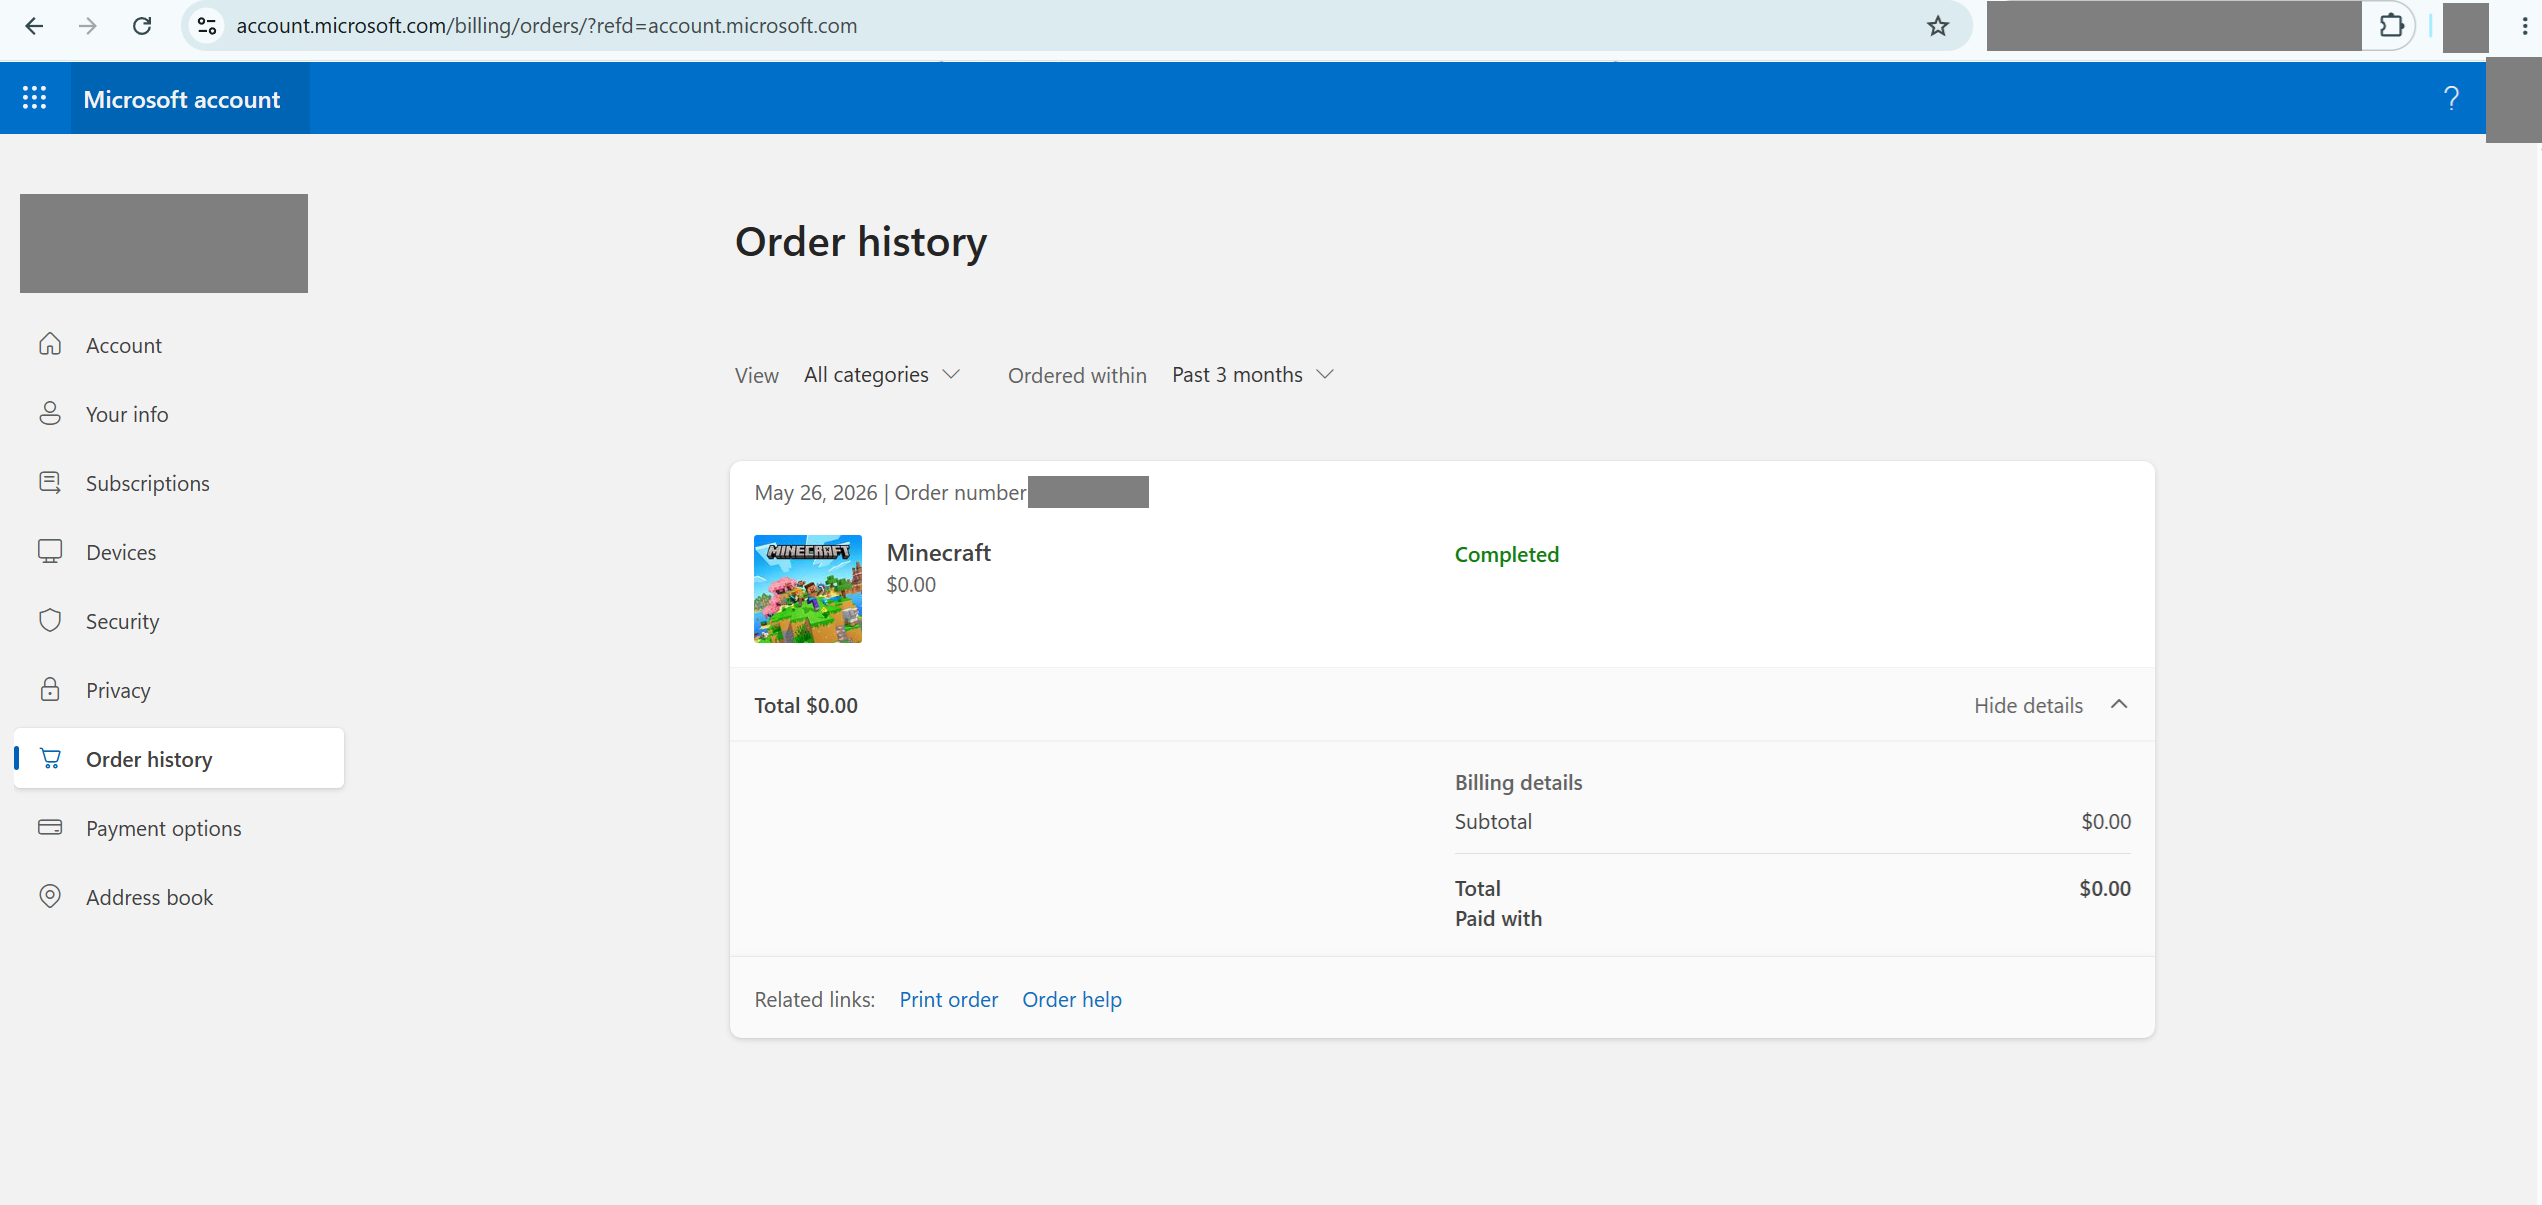Click the Ordered within filter label

pyautogui.click(x=1077, y=376)
